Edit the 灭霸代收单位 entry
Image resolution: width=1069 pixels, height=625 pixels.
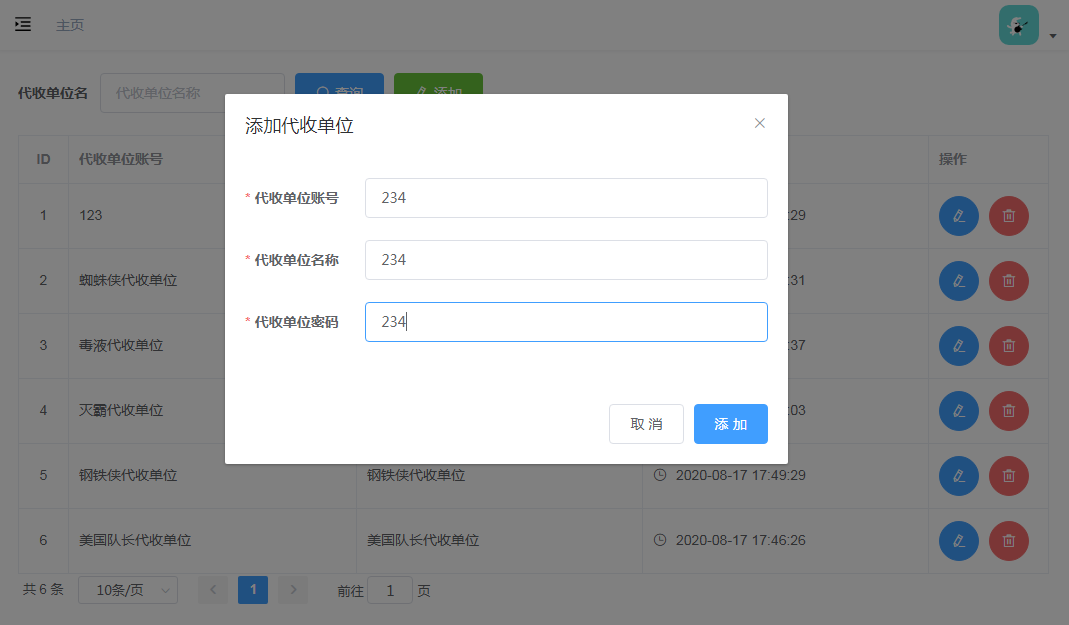958,410
